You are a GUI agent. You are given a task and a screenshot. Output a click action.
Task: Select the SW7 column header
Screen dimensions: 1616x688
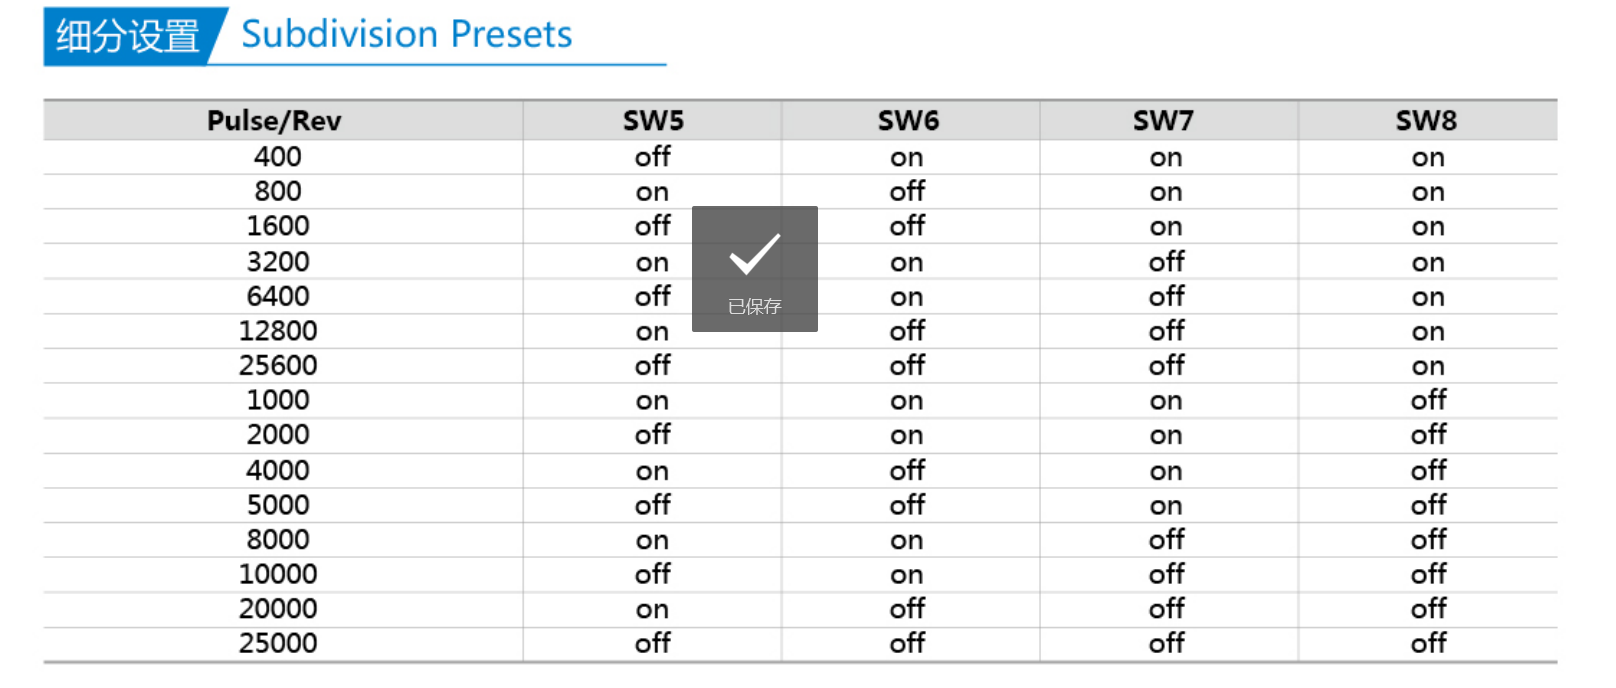coord(1163,121)
